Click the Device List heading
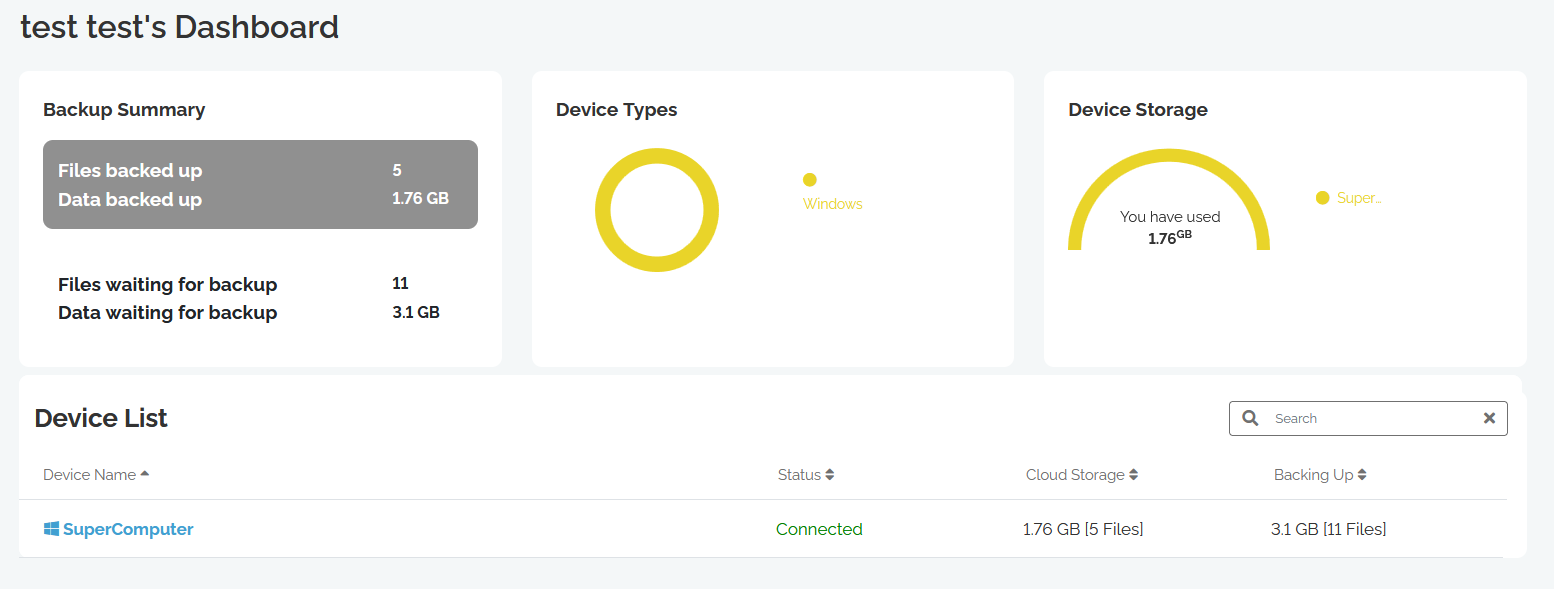This screenshot has width=1554, height=589. click(101, 418)
